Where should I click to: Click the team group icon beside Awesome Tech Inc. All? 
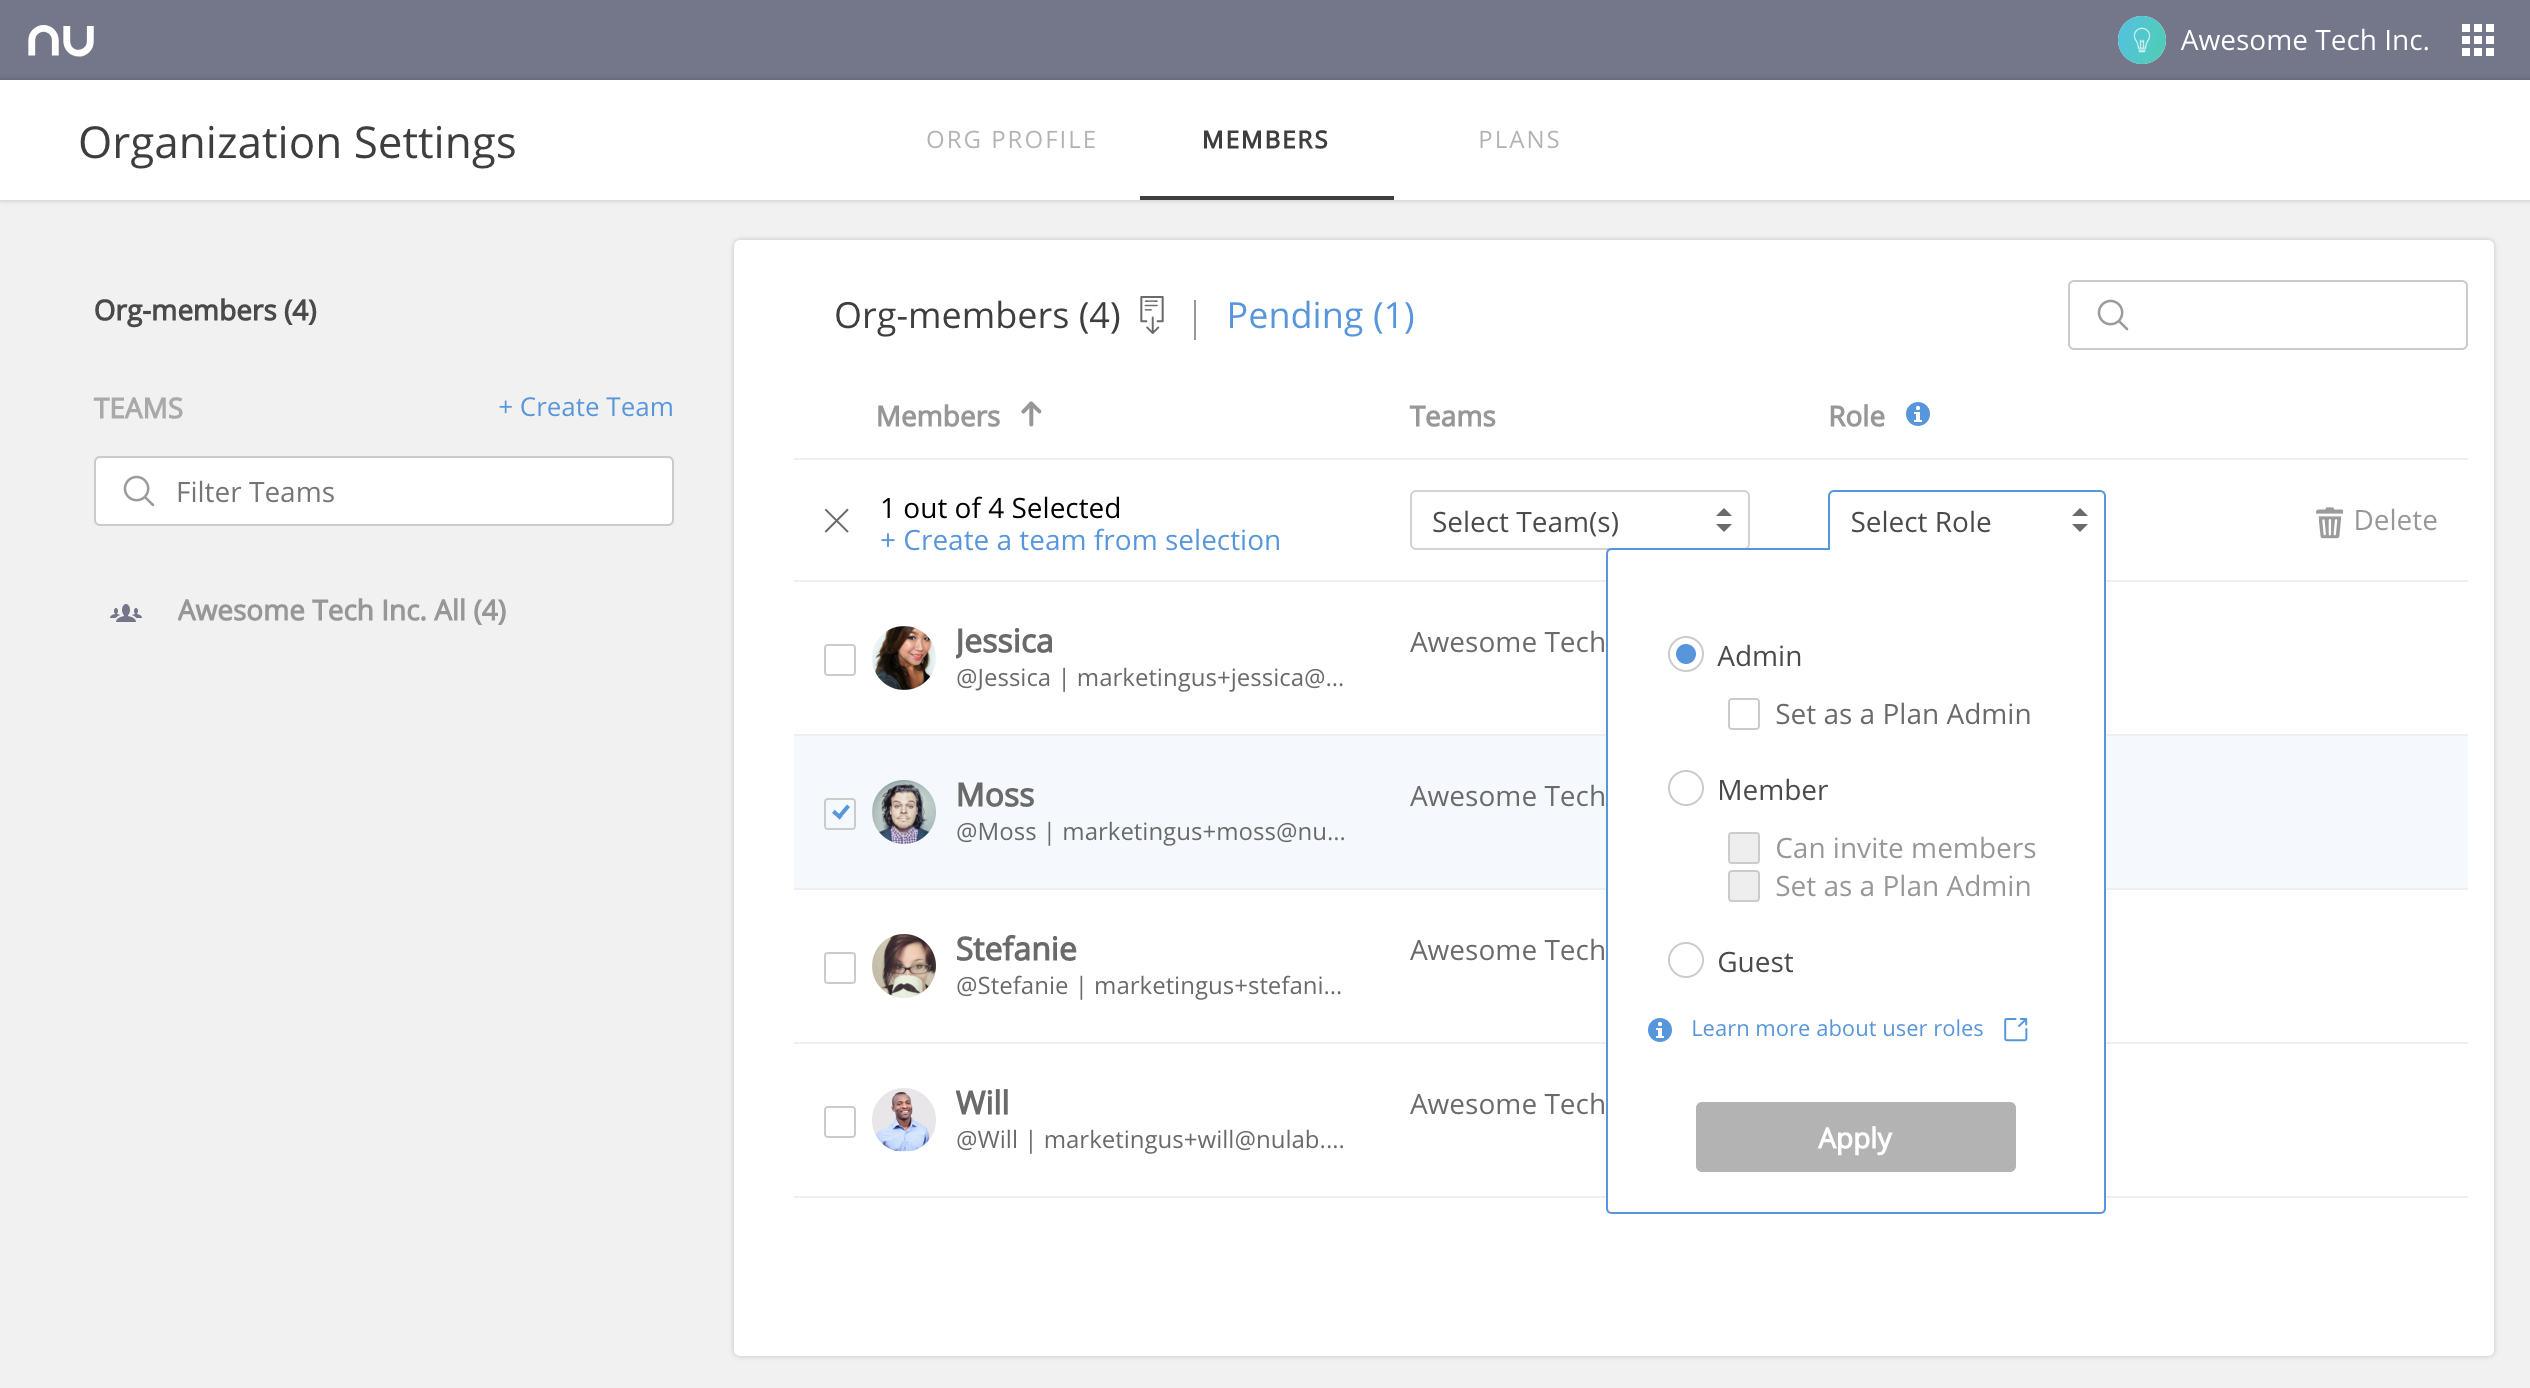point(126,612)
